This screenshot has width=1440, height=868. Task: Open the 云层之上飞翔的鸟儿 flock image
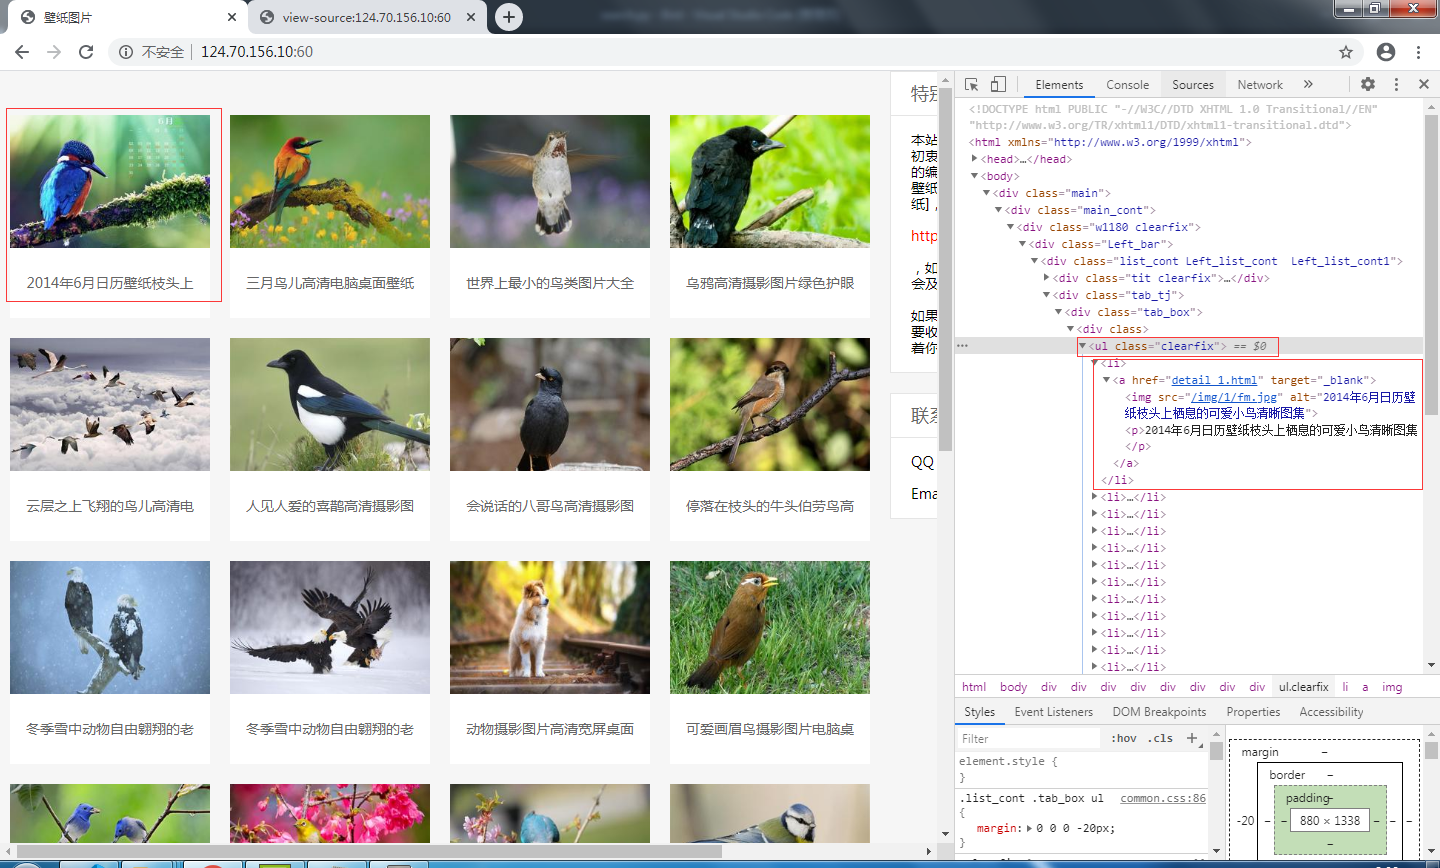tap(110, 404)
